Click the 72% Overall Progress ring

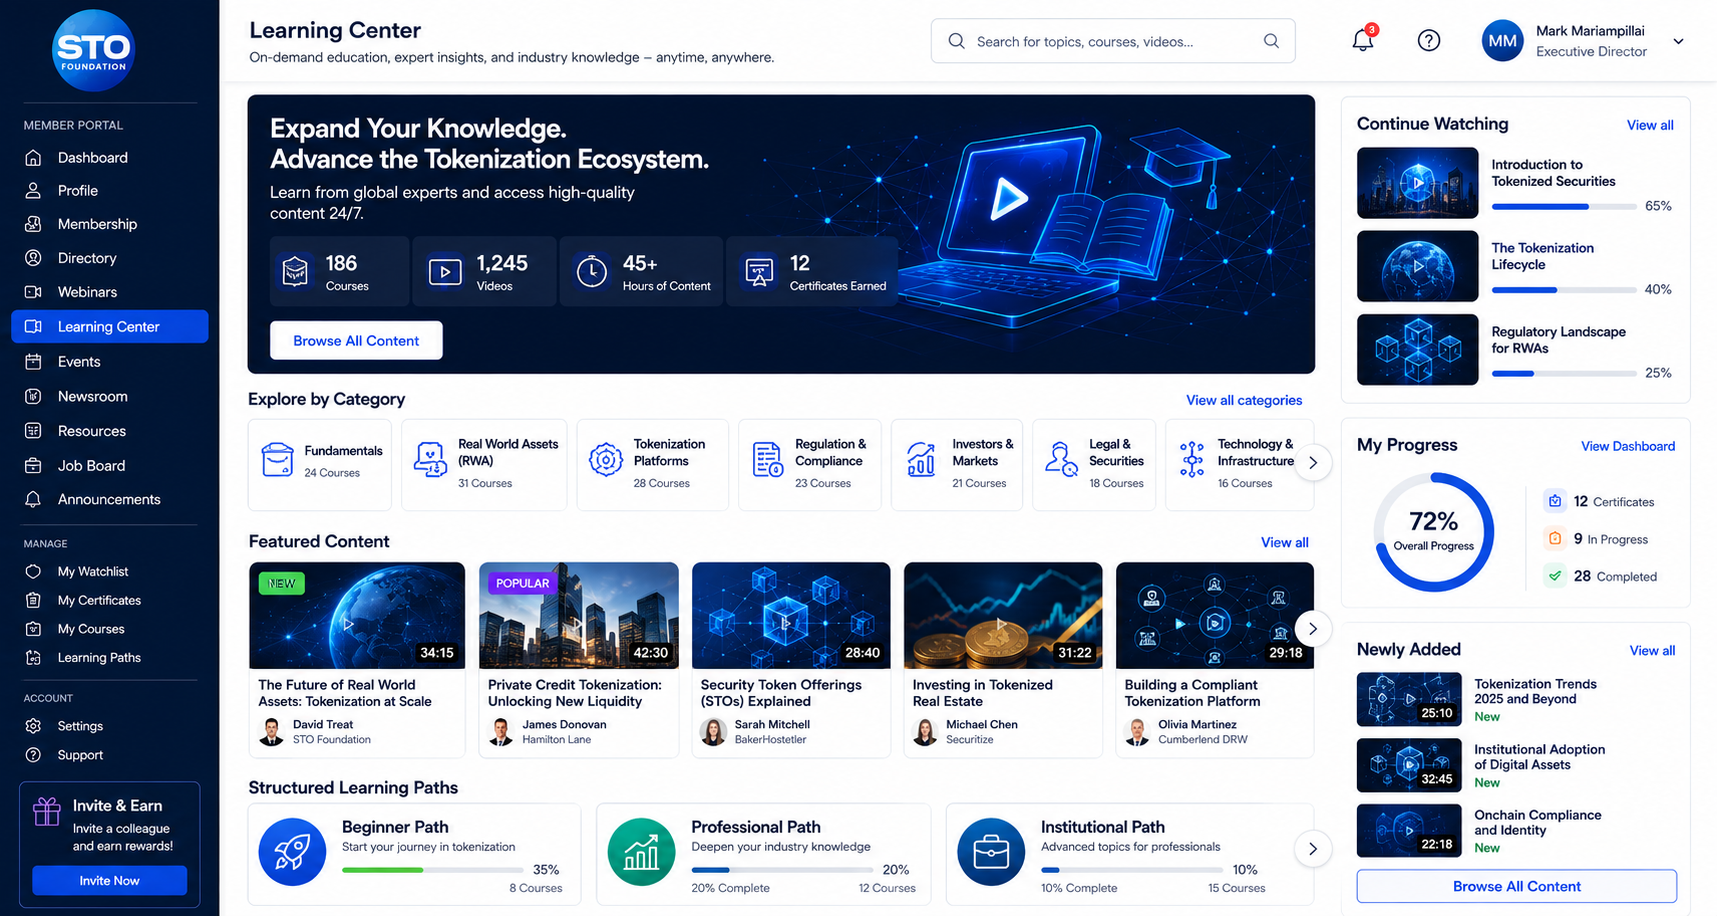[1433, 532]
